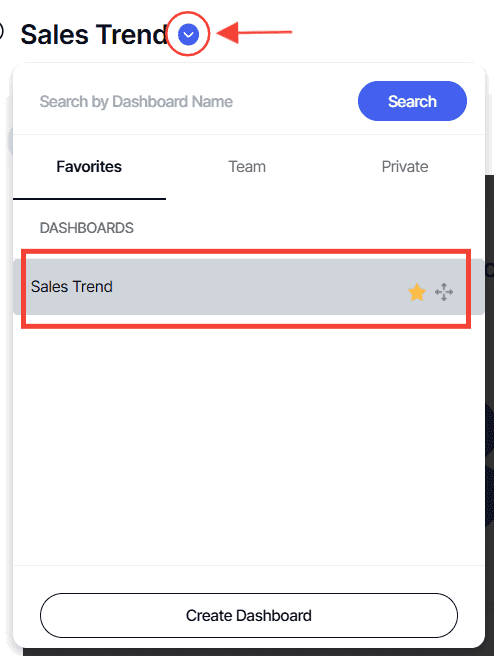Image resolution: width=494 pixels, height=656 pixels.
Task: Select the Sales Trend dashboard row
Action: [x=248, y=287]
